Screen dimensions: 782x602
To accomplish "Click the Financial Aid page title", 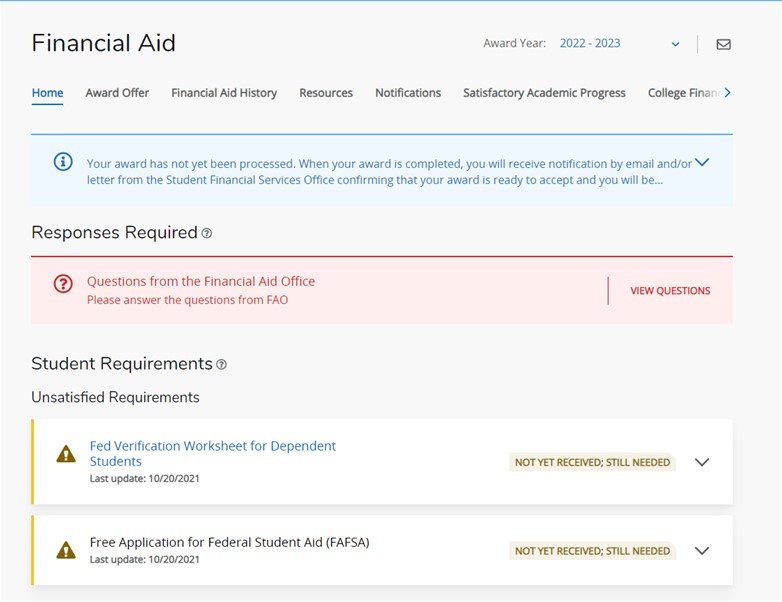I will click(104, 43).
